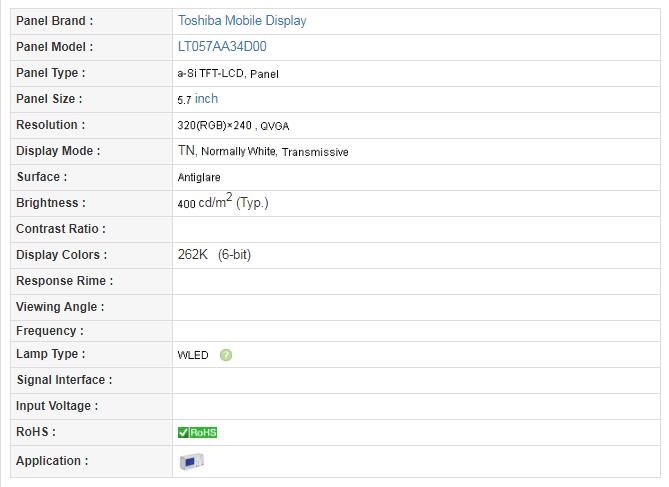Open the LT057AA34D00 panel model link
Screen dimensions: 669x487
222,47
